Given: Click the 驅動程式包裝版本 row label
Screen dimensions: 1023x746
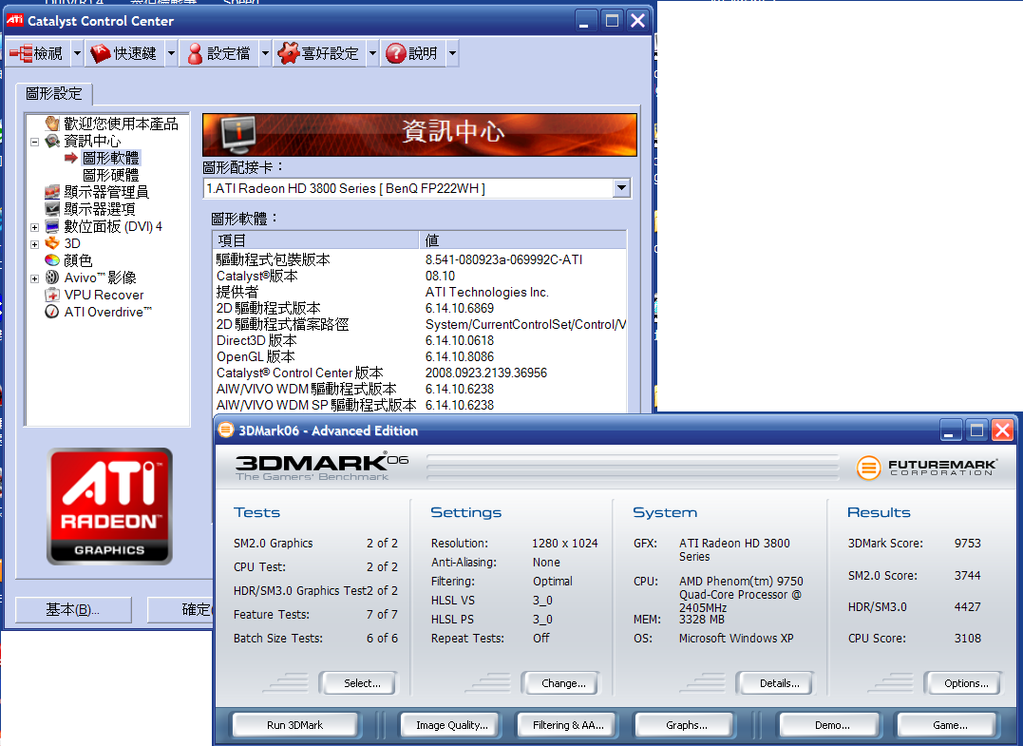Looking at the screenshot, I should pyautogui.click(x=273, y=260).
